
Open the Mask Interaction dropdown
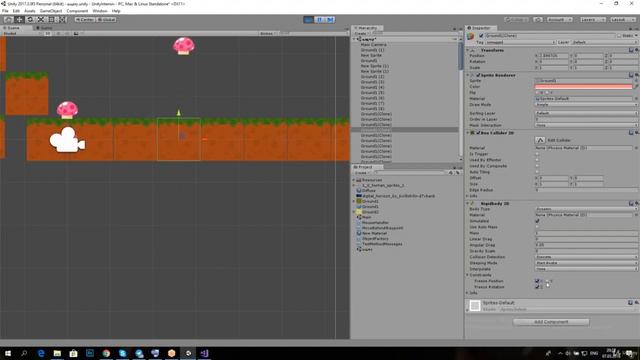tap(587, 125)
